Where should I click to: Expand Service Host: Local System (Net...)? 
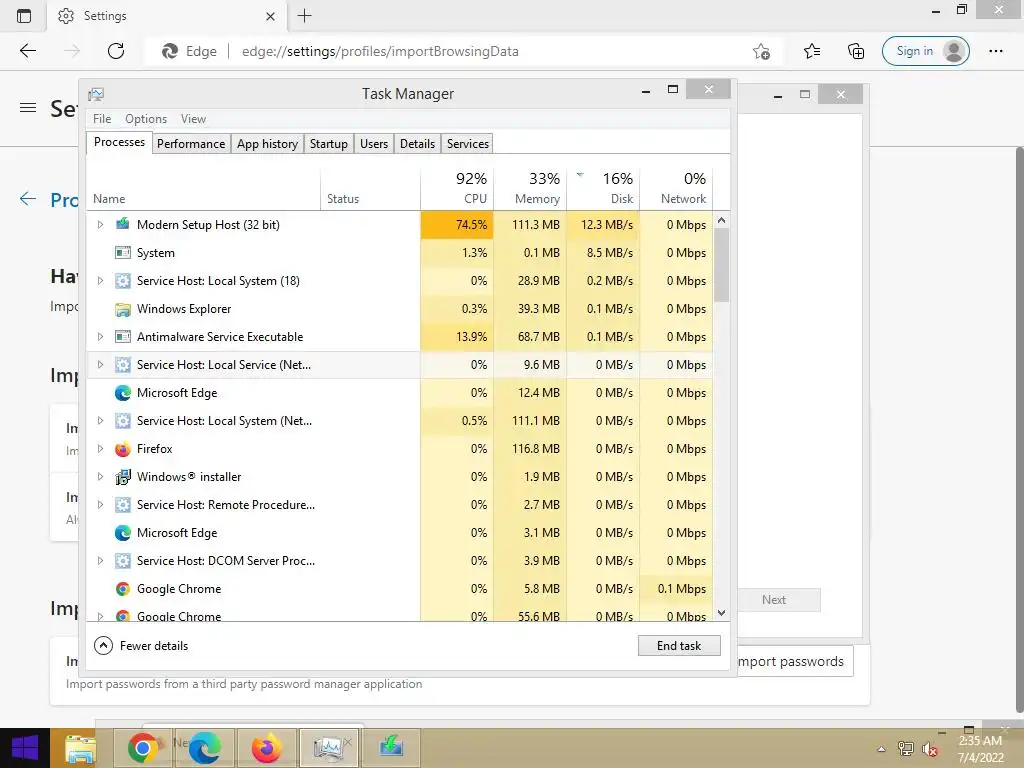point(100,421)
